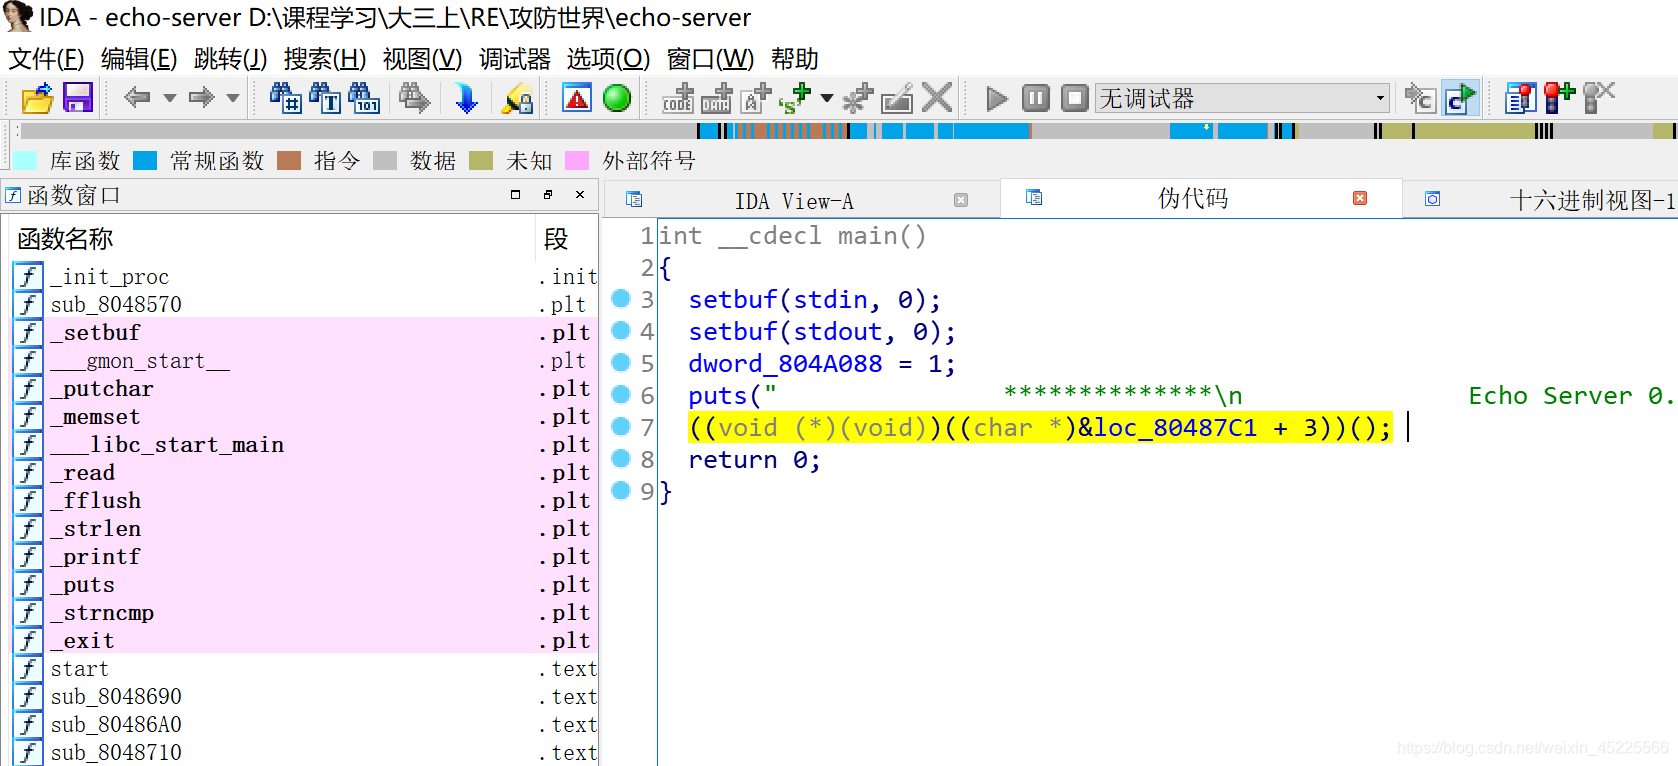Select _setbuf in the functions list
The image size is (1678, 766).
pos(305,332)
